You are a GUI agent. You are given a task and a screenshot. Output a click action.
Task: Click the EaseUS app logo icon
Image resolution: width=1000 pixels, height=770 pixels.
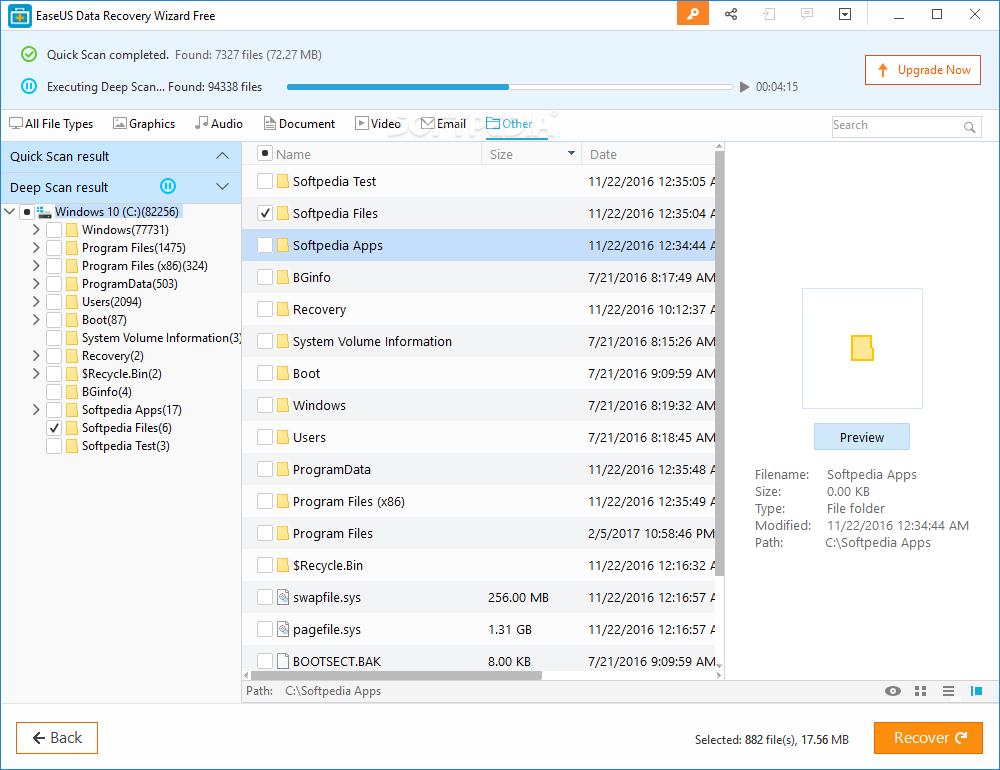[x=20, y=16]
